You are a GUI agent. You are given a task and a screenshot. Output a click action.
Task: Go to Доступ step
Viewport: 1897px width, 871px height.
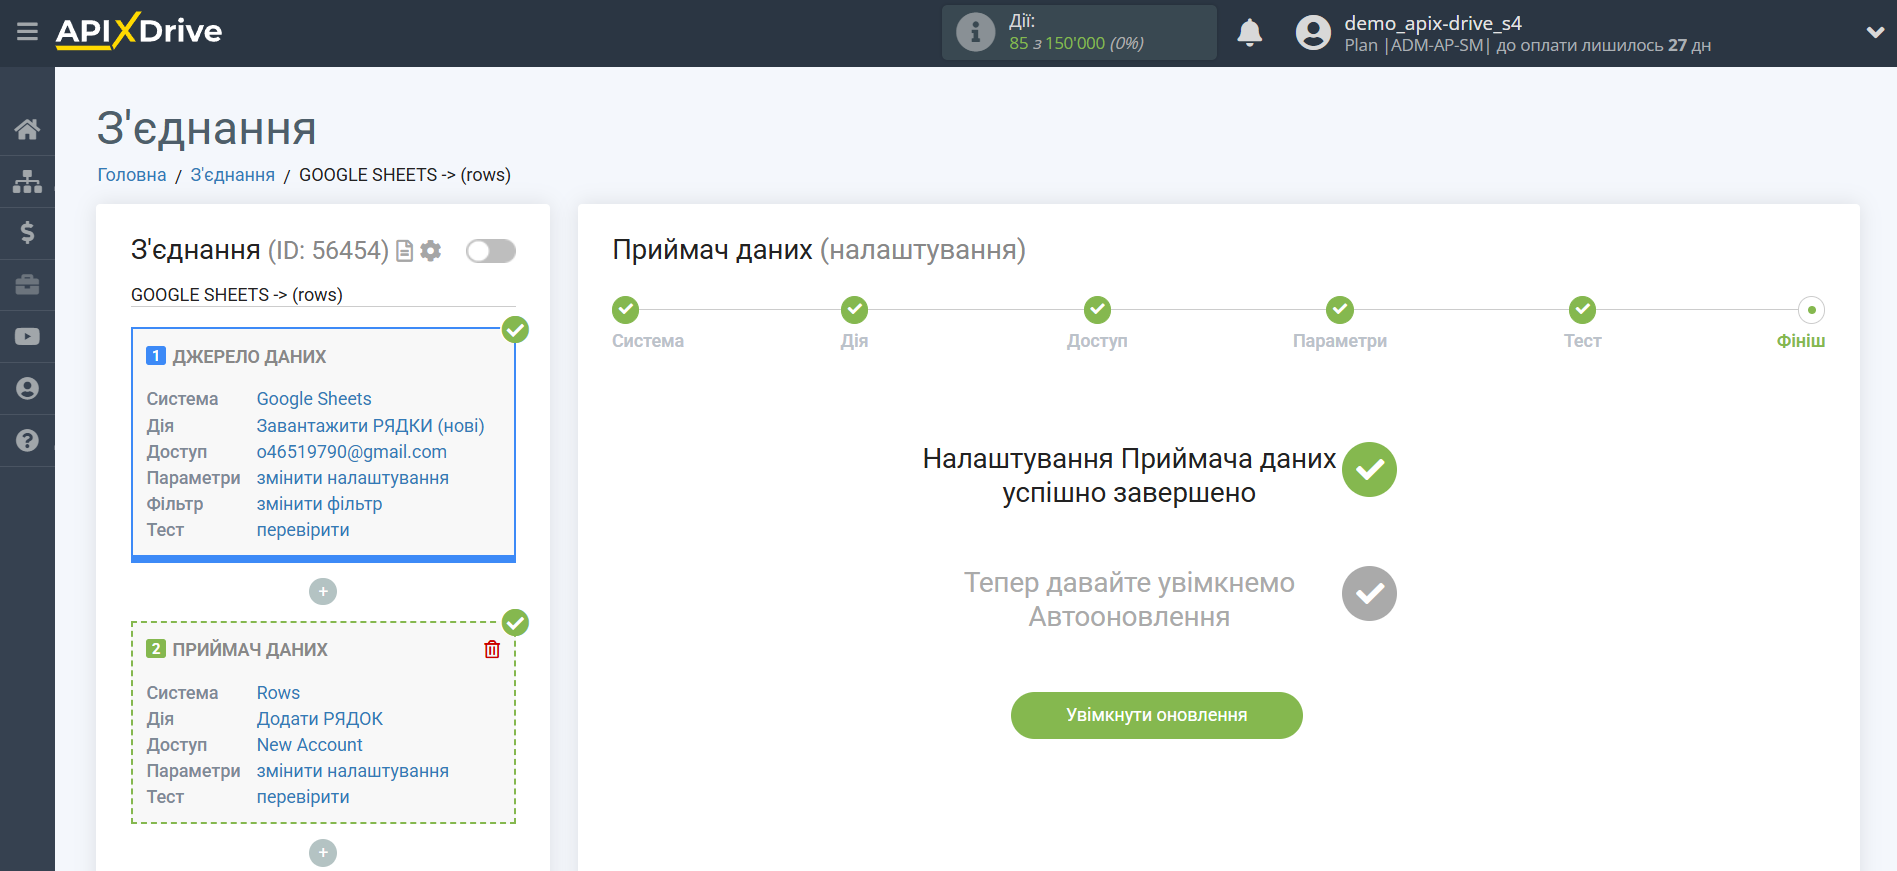pos(1097,310)
